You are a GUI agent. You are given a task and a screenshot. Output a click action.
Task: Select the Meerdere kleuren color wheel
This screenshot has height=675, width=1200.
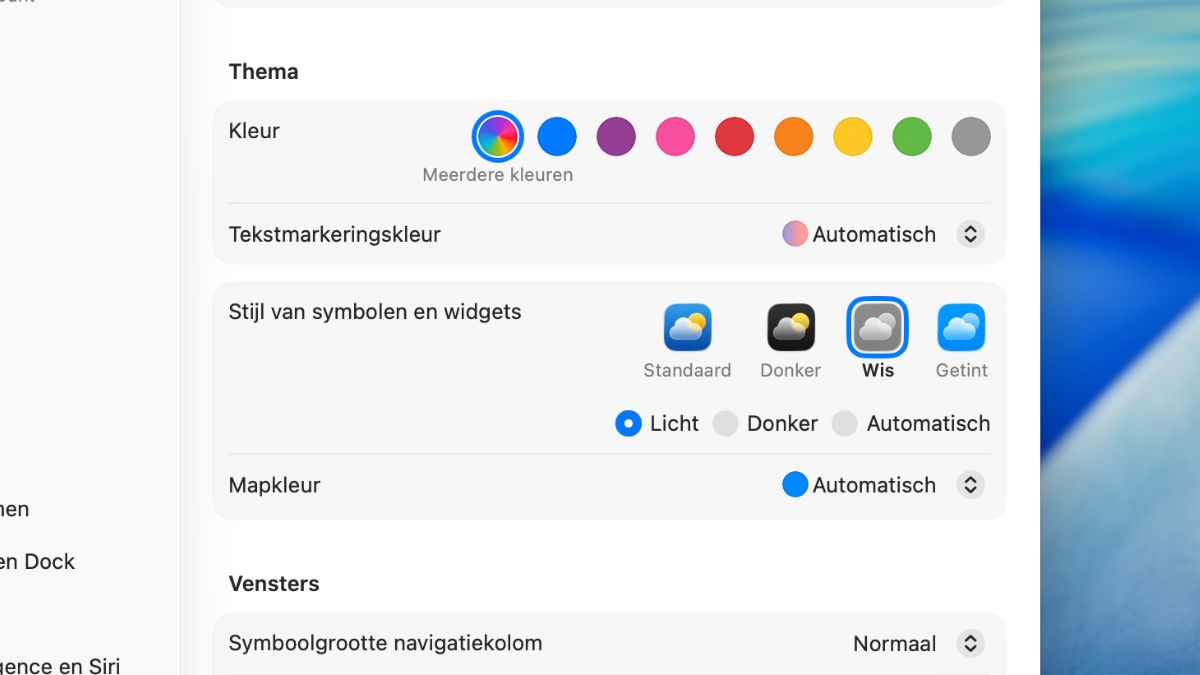[x=497, y=137]
